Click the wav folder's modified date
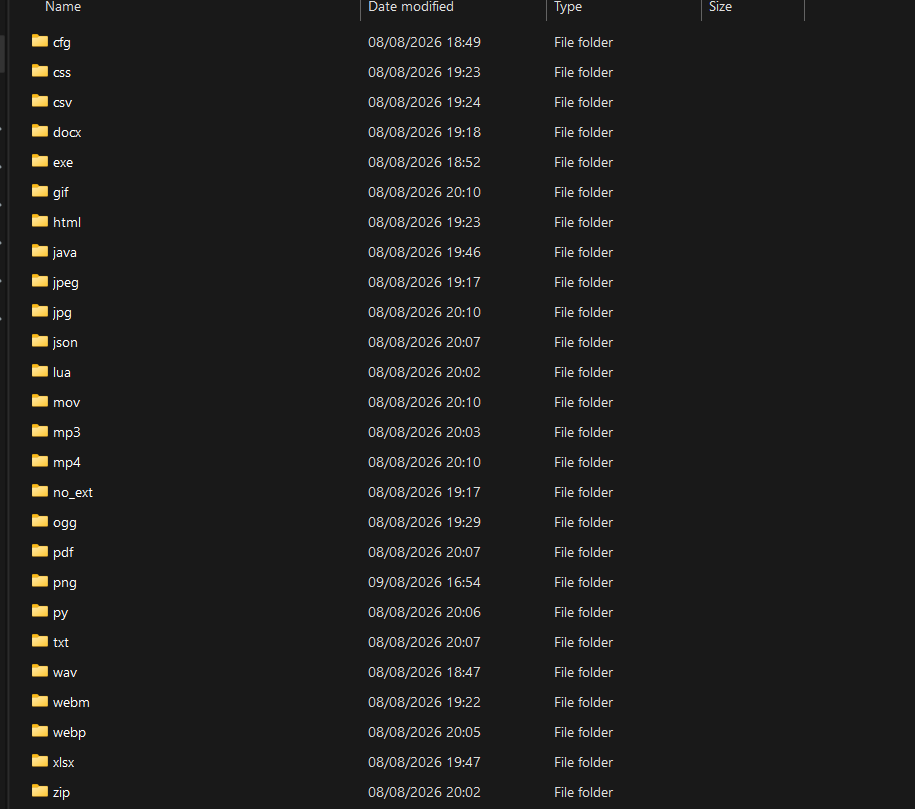Viewport: 915px width, 809px height. (424, 672)
